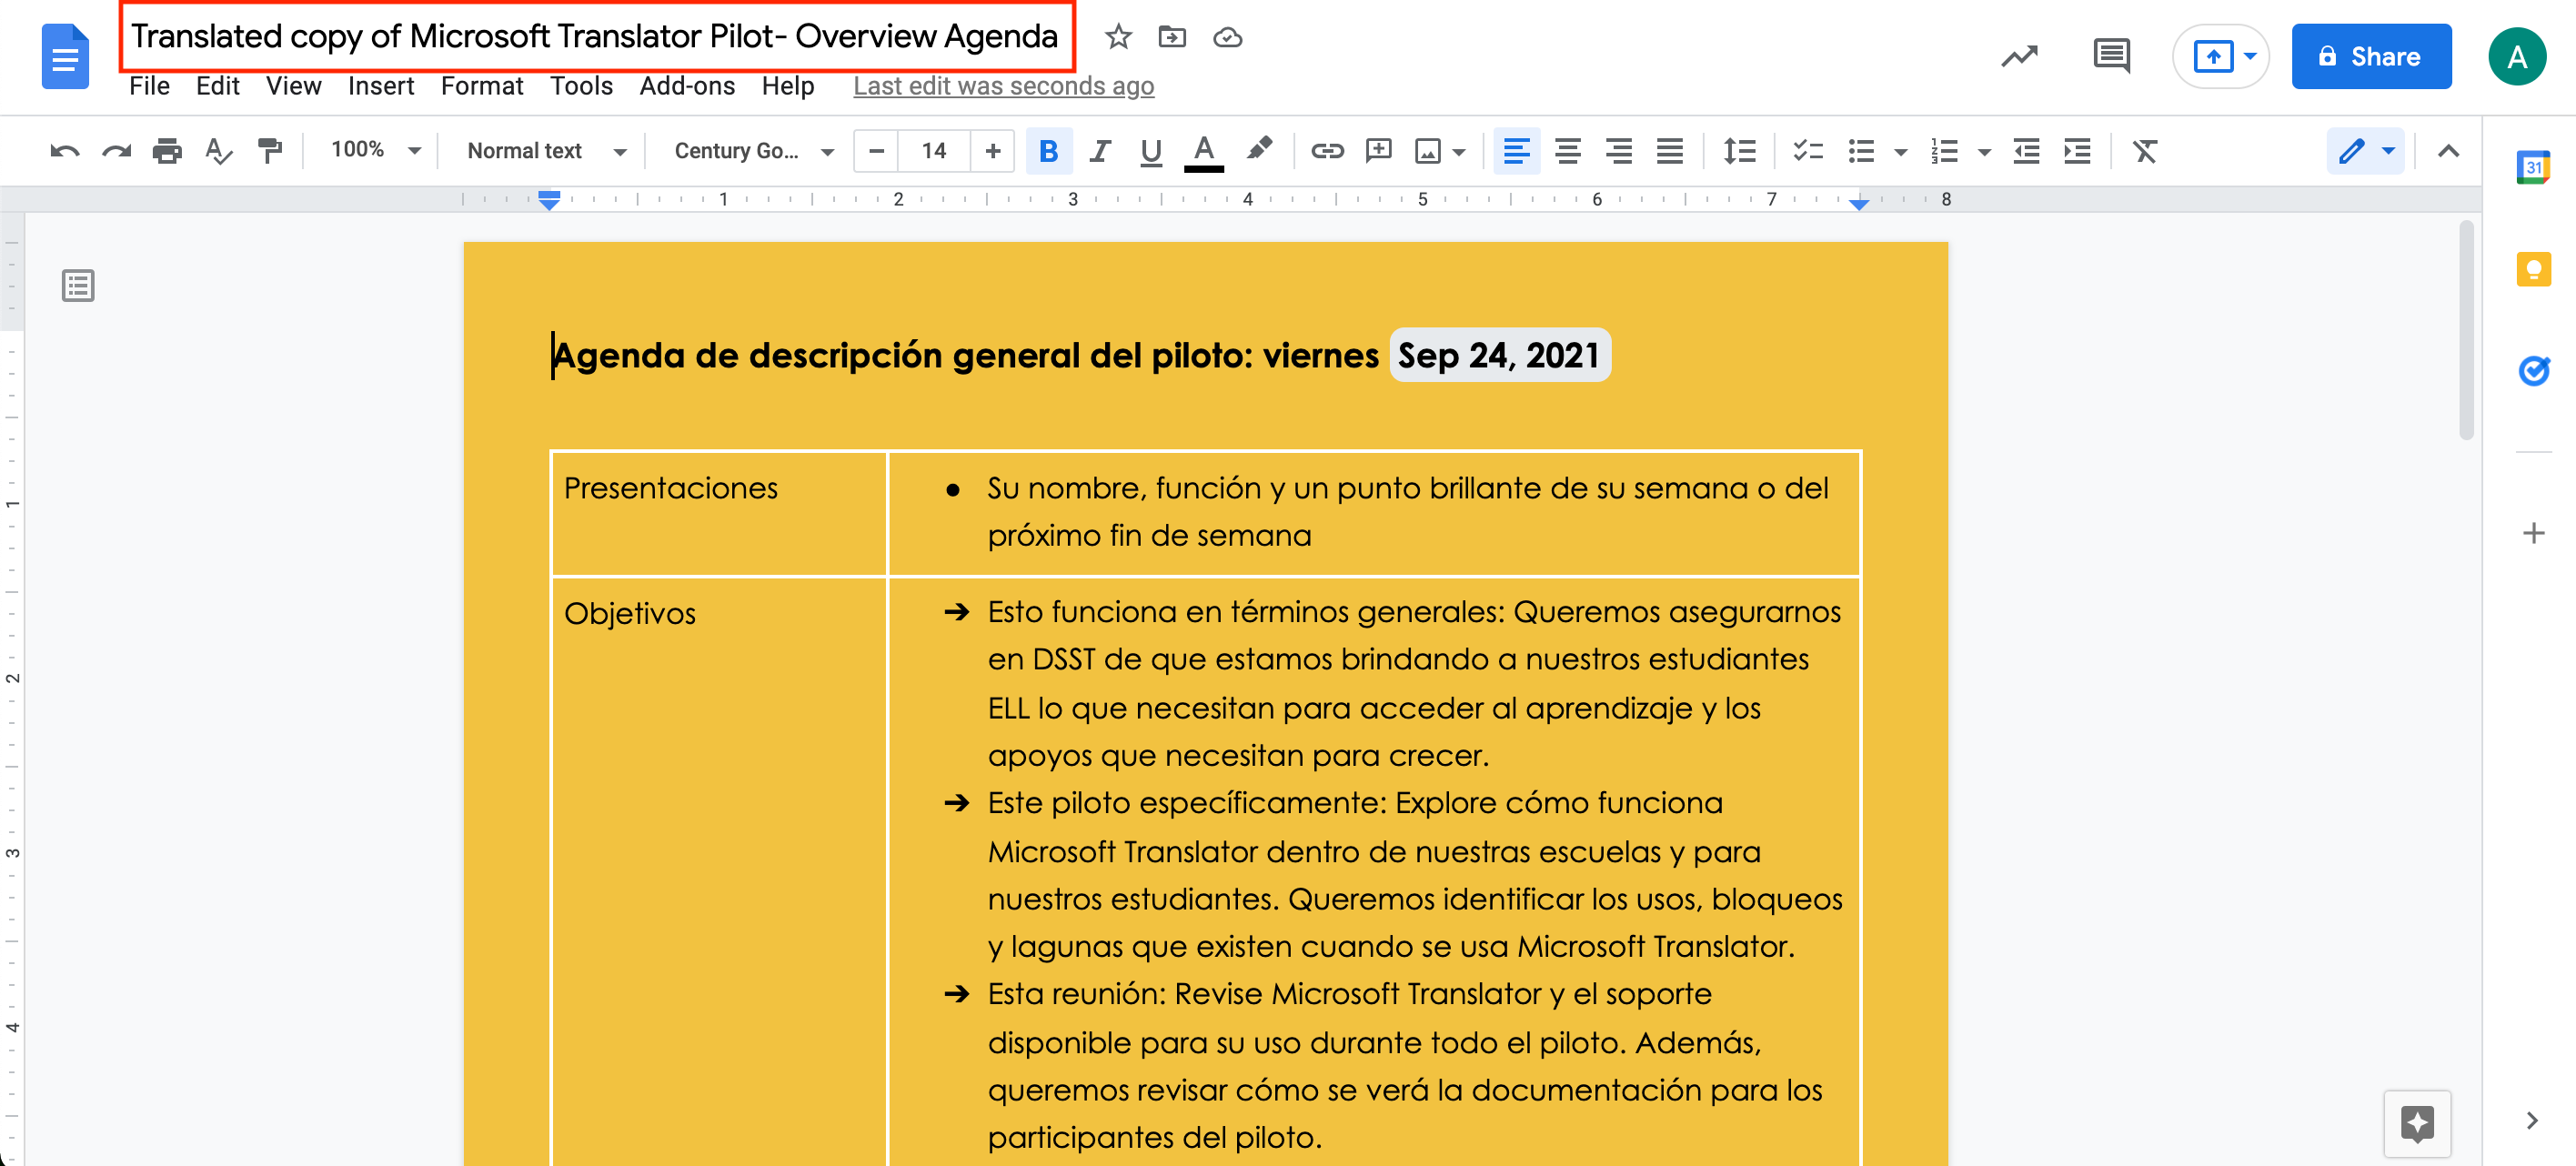Open Google Calendar in the side panel
The width and height of the screenshot is (2576, 1166).
(2533, 167)
